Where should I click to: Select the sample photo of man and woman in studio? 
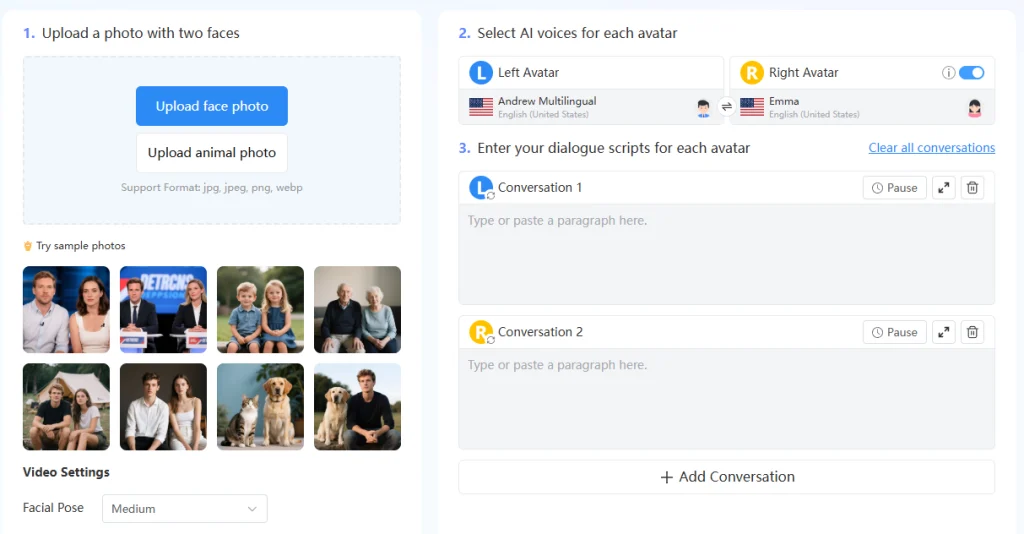tap(66, 309)
